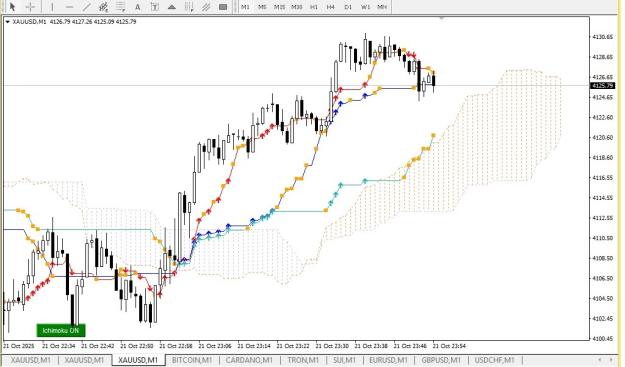Click the current price label 4125.79
Screen dimensions: 625x367
click(x=603, y=86)
